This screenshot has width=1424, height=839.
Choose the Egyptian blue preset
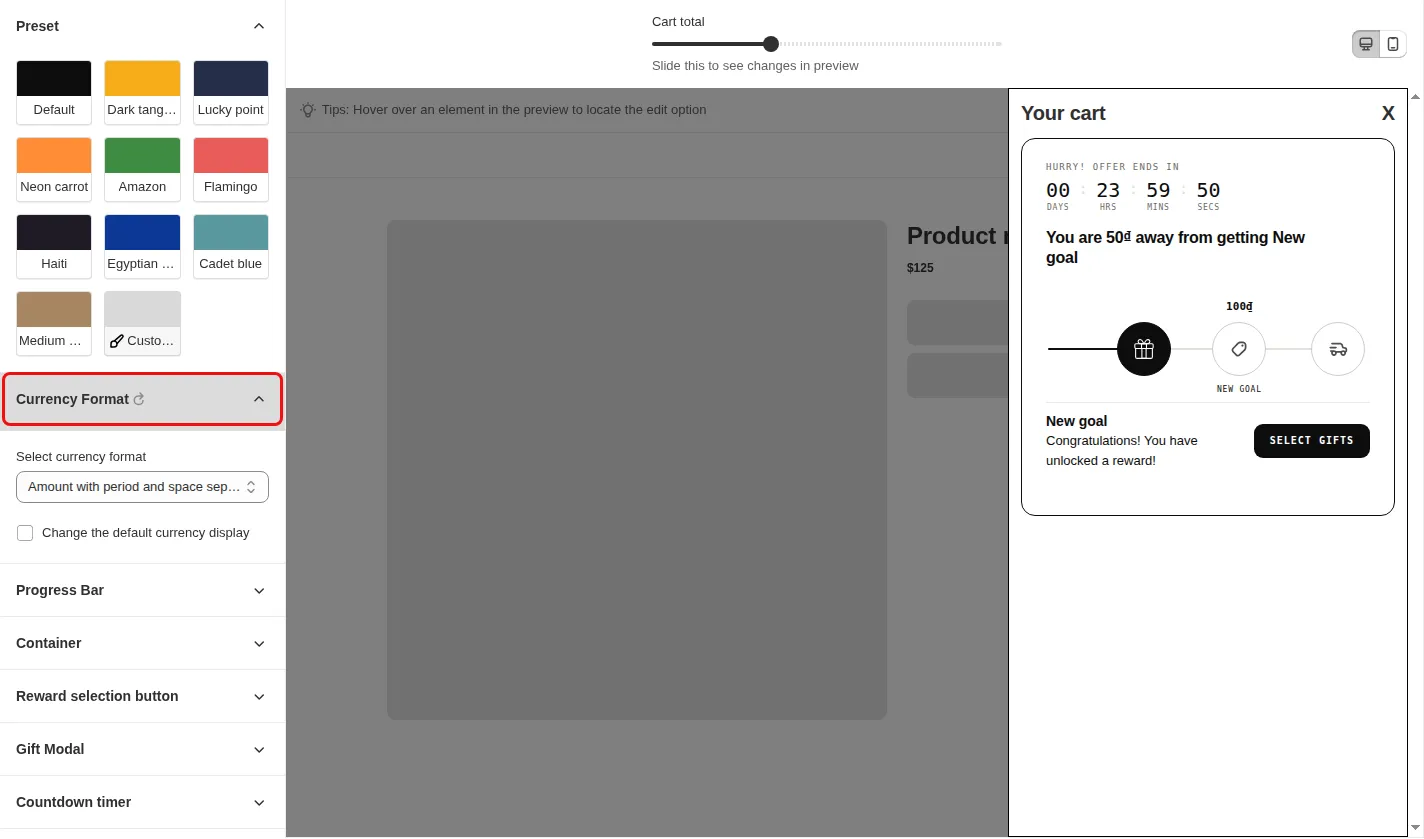[x=142, y=247]
